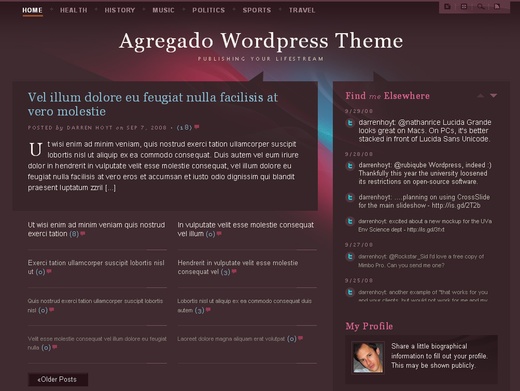
Task: Read more via the [...] link
Action: pos(110,188)
